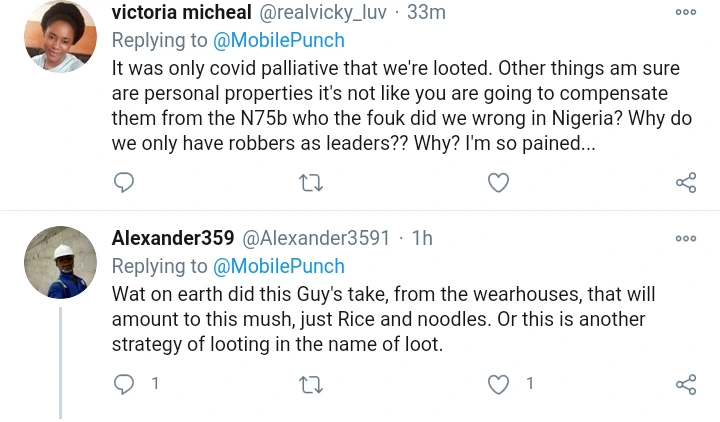The image size is (720, 422).
Task: Open @MobilePunch link in victoria's reply
Action: 278,41
